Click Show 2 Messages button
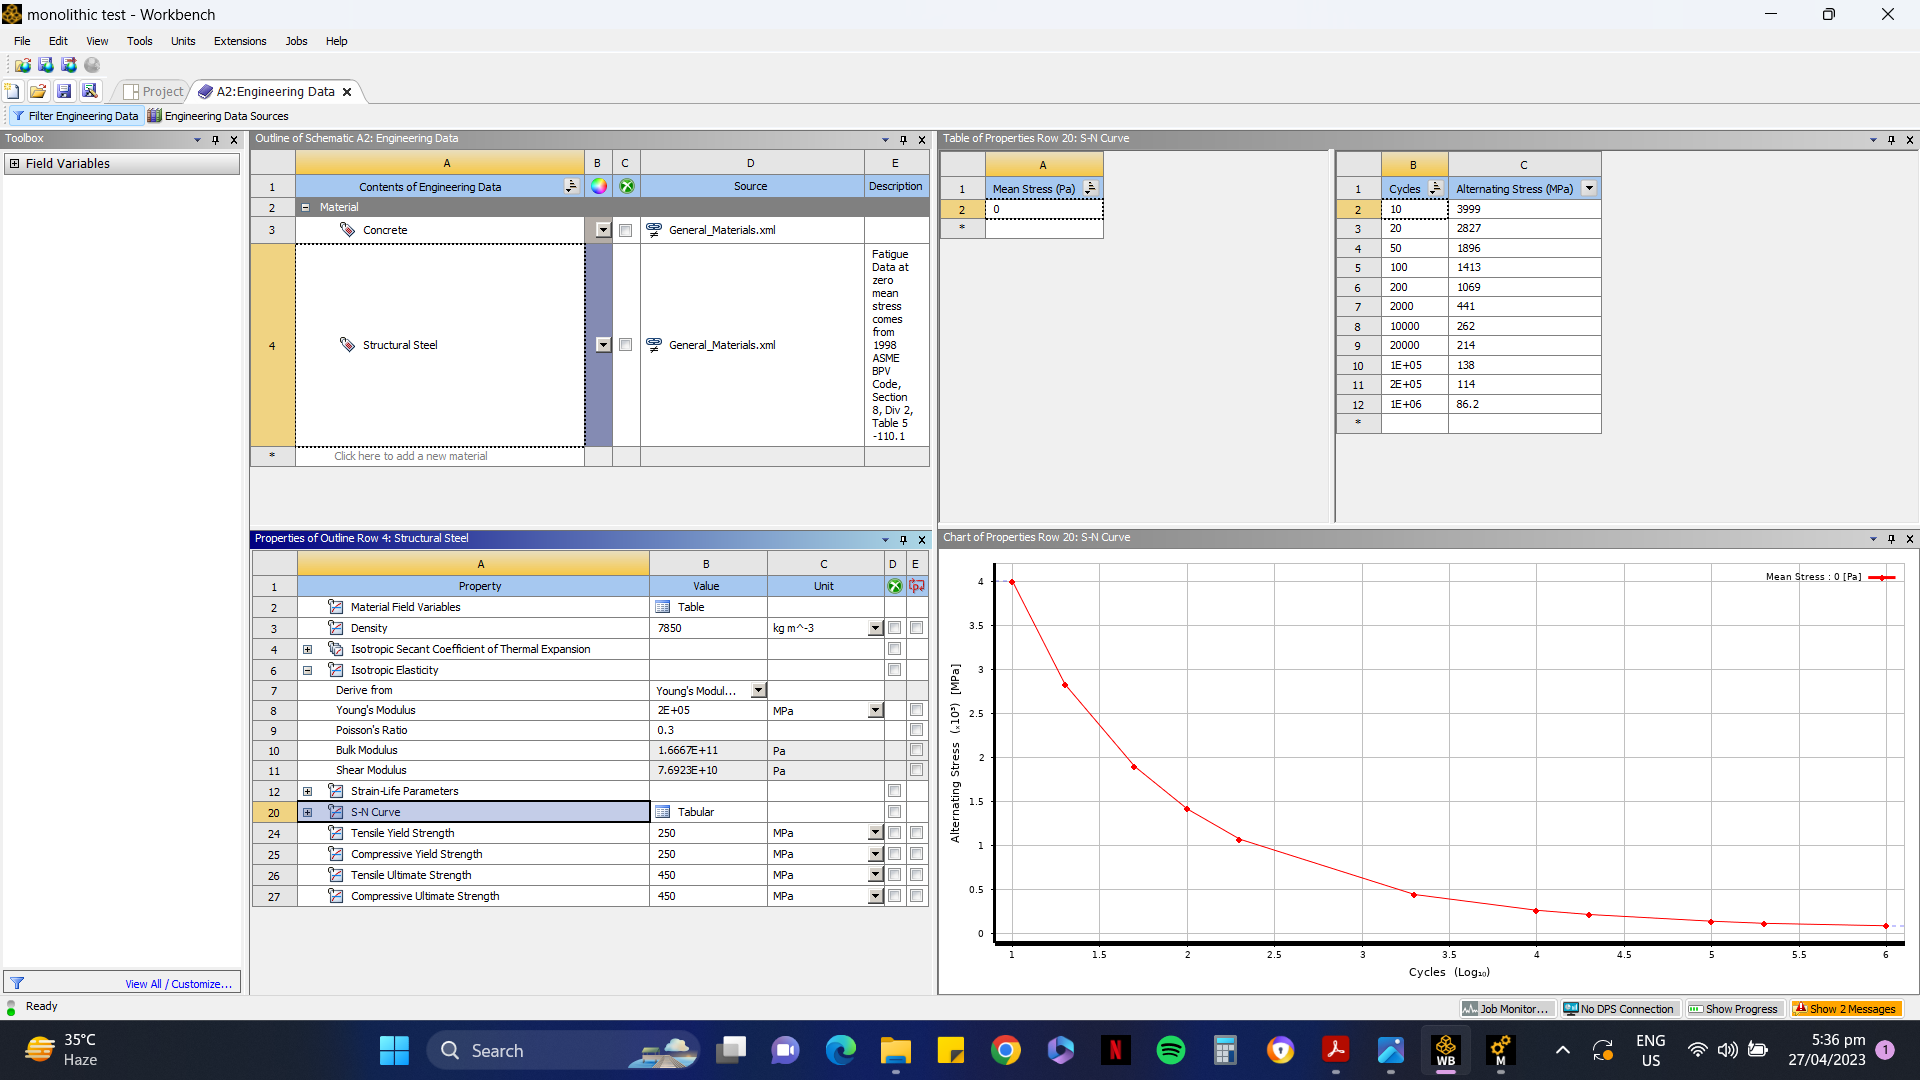Image resolution: width=1920 pixels, height=1080 pixels. (x=1846, y=1009)
